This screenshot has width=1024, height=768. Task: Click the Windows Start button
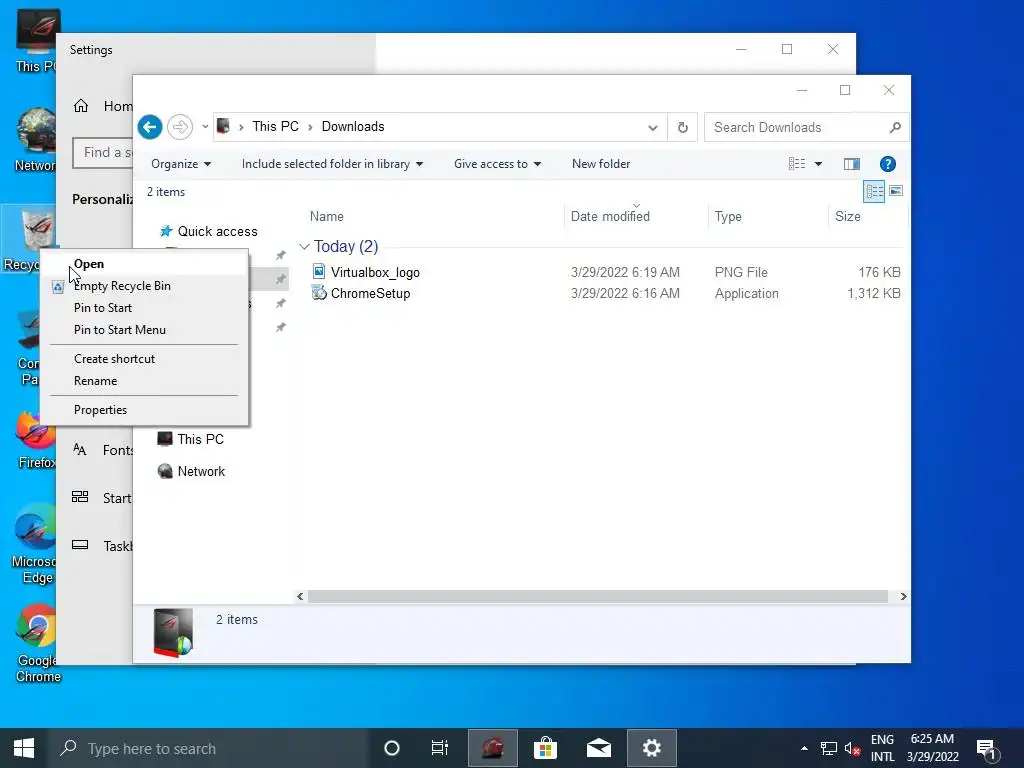(24, 748)
